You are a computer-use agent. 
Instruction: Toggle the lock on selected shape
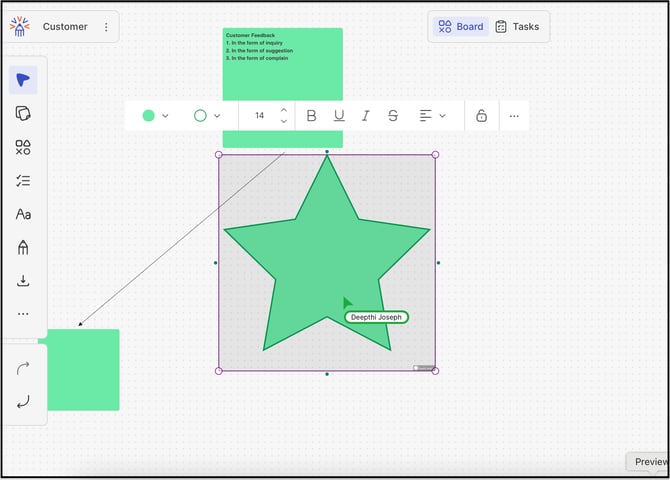click(x=481, y=116)
